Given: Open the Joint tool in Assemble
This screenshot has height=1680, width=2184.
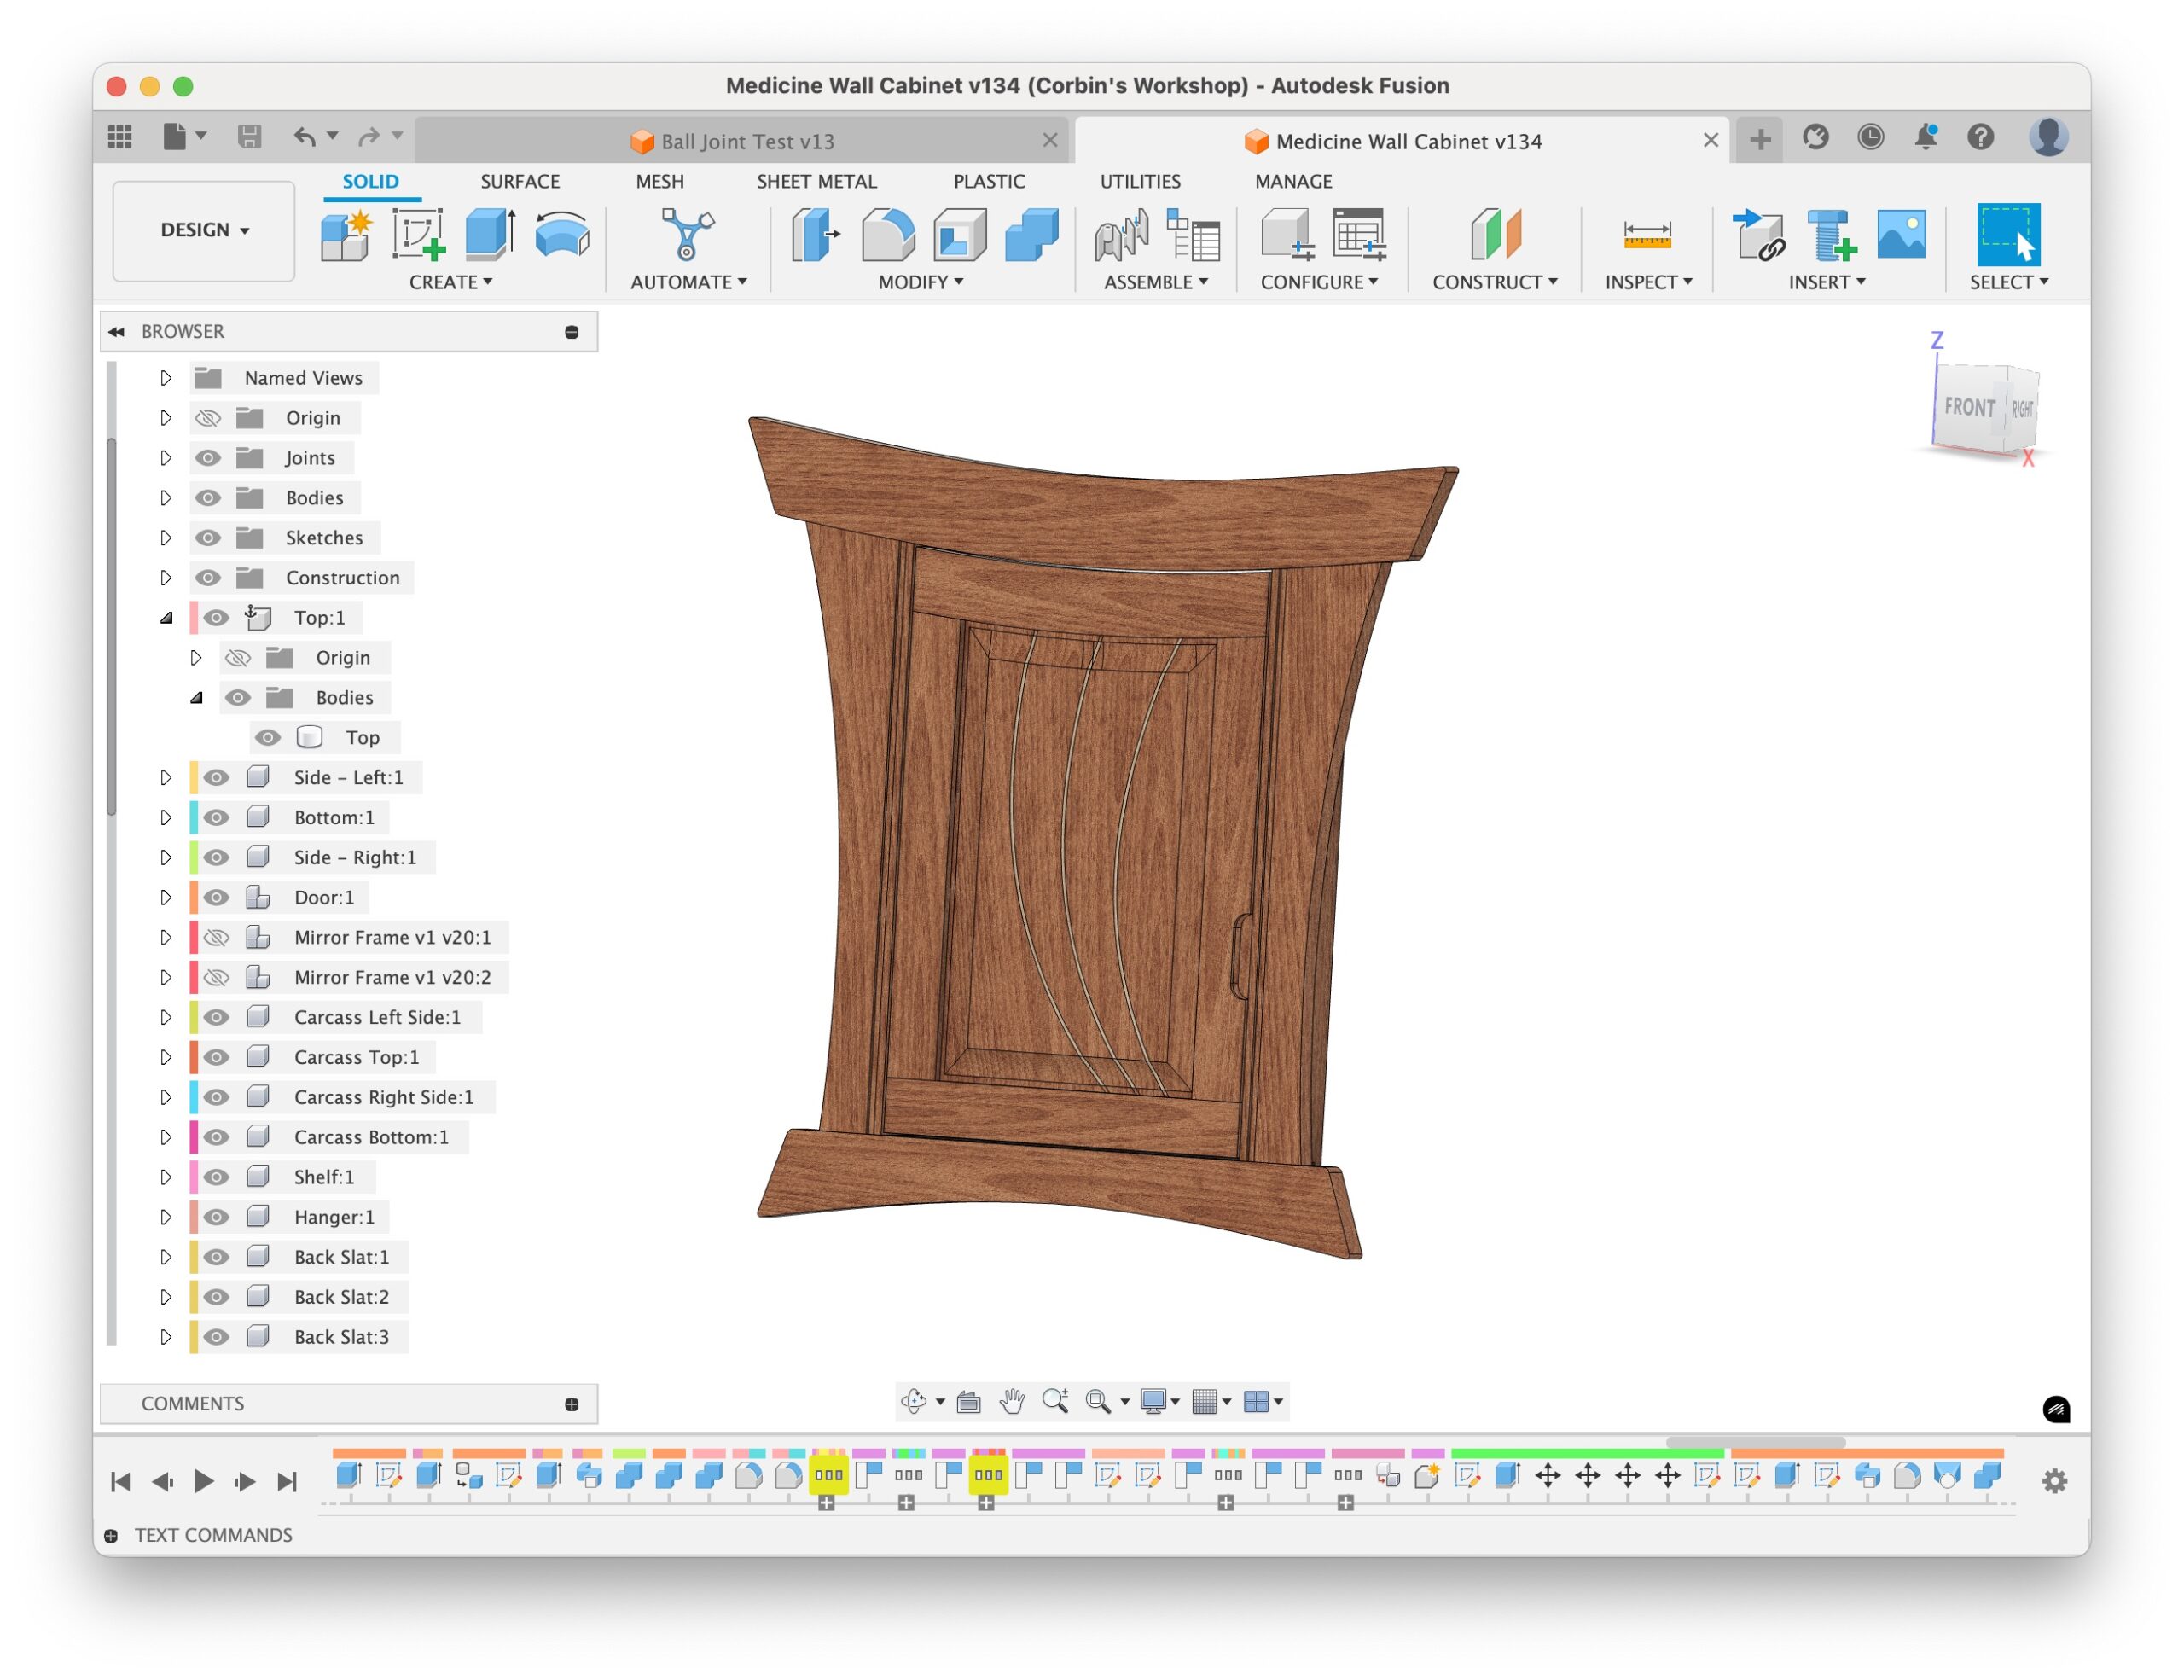Looking at the screenshot, I should coord(1121,234).
